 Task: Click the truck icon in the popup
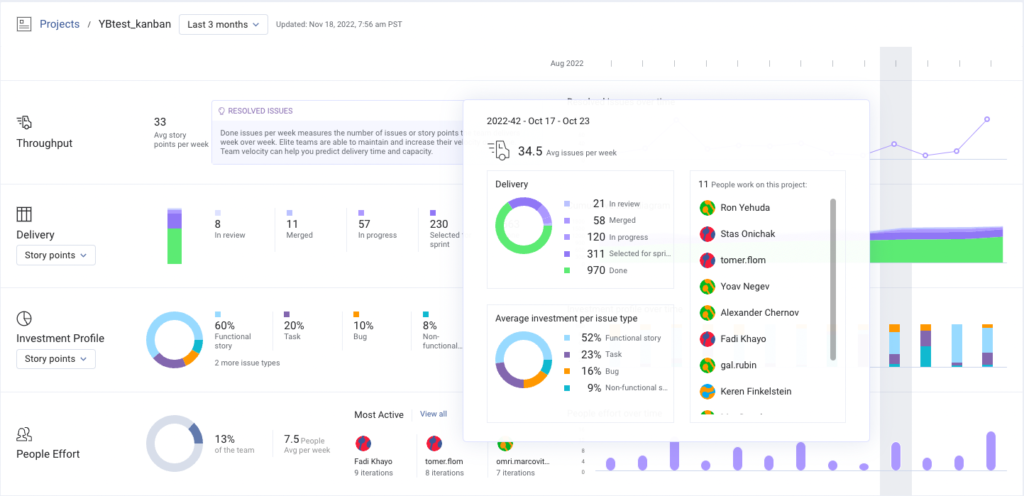pyautogui.click(x=499, y=151)
